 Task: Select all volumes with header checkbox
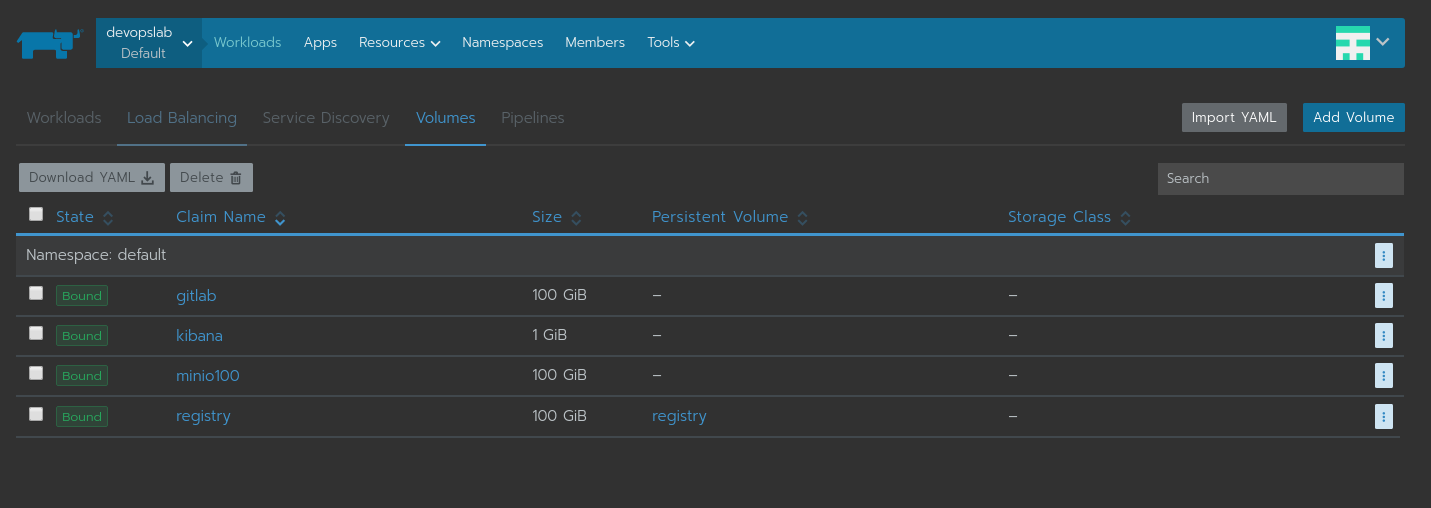pos(36,213)
